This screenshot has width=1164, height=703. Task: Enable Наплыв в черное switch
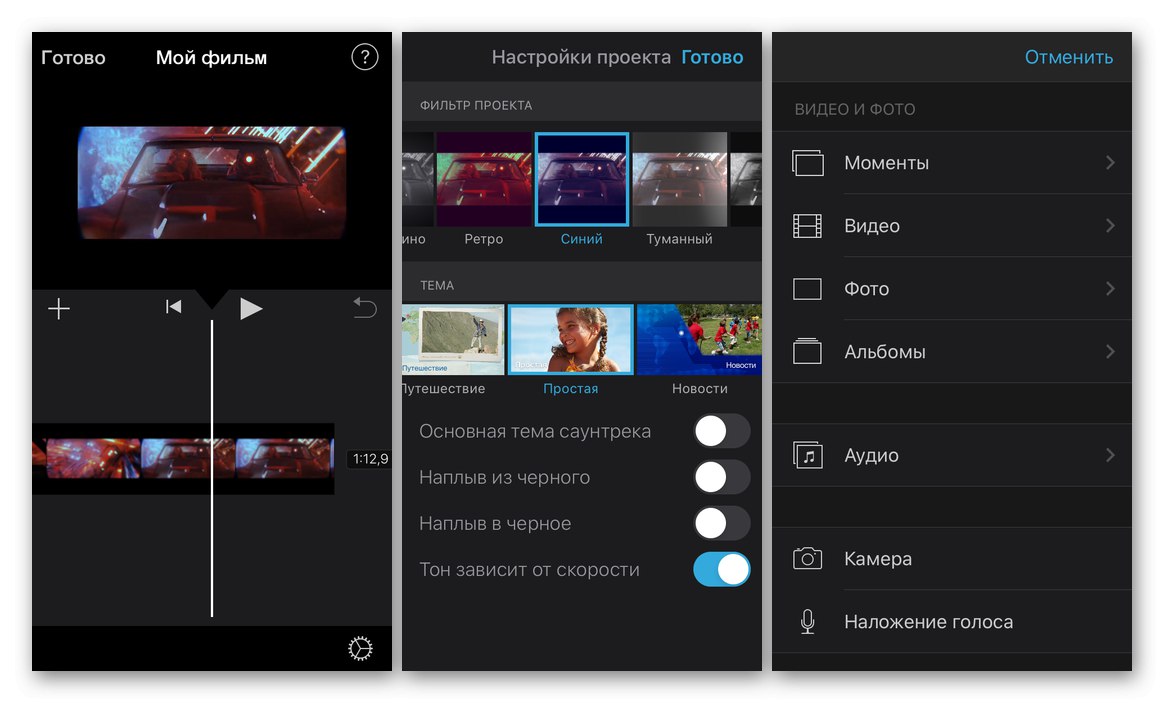(722, 523)
